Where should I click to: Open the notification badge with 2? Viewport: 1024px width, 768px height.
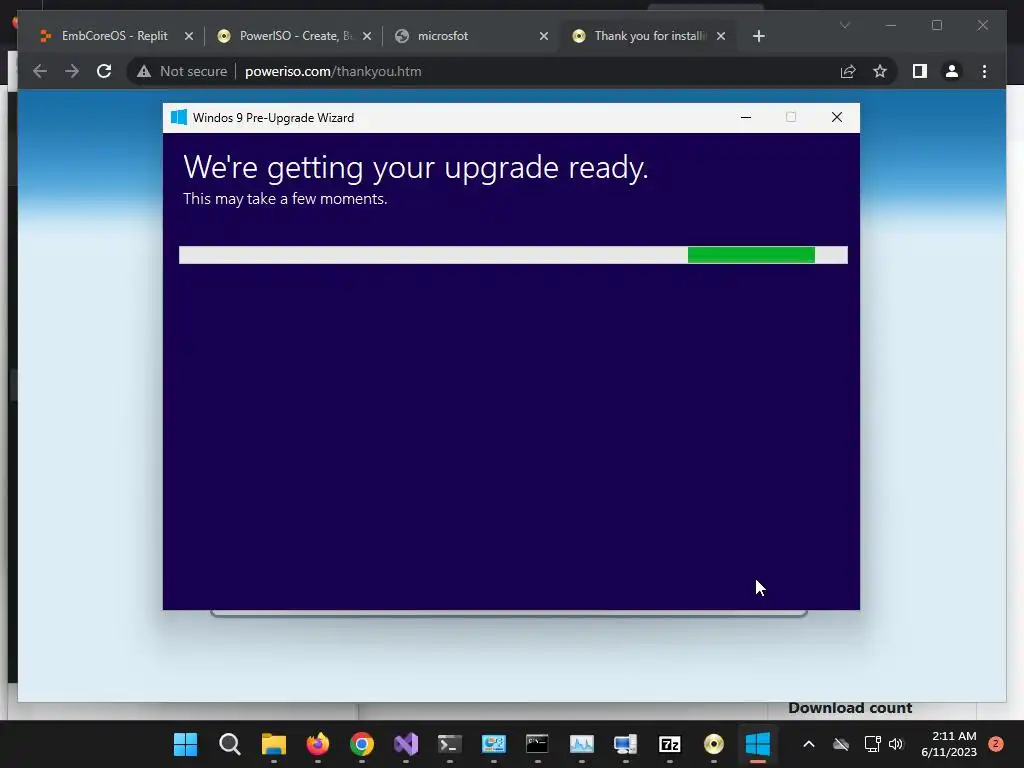[x=996, y=744]
